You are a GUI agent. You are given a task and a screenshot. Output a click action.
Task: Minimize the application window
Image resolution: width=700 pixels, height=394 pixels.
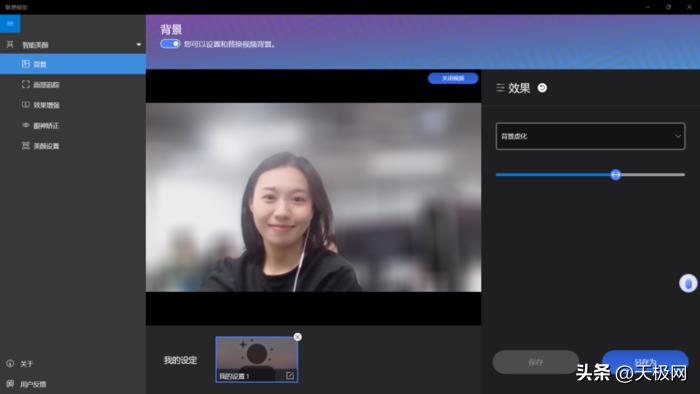click(648, 7)
